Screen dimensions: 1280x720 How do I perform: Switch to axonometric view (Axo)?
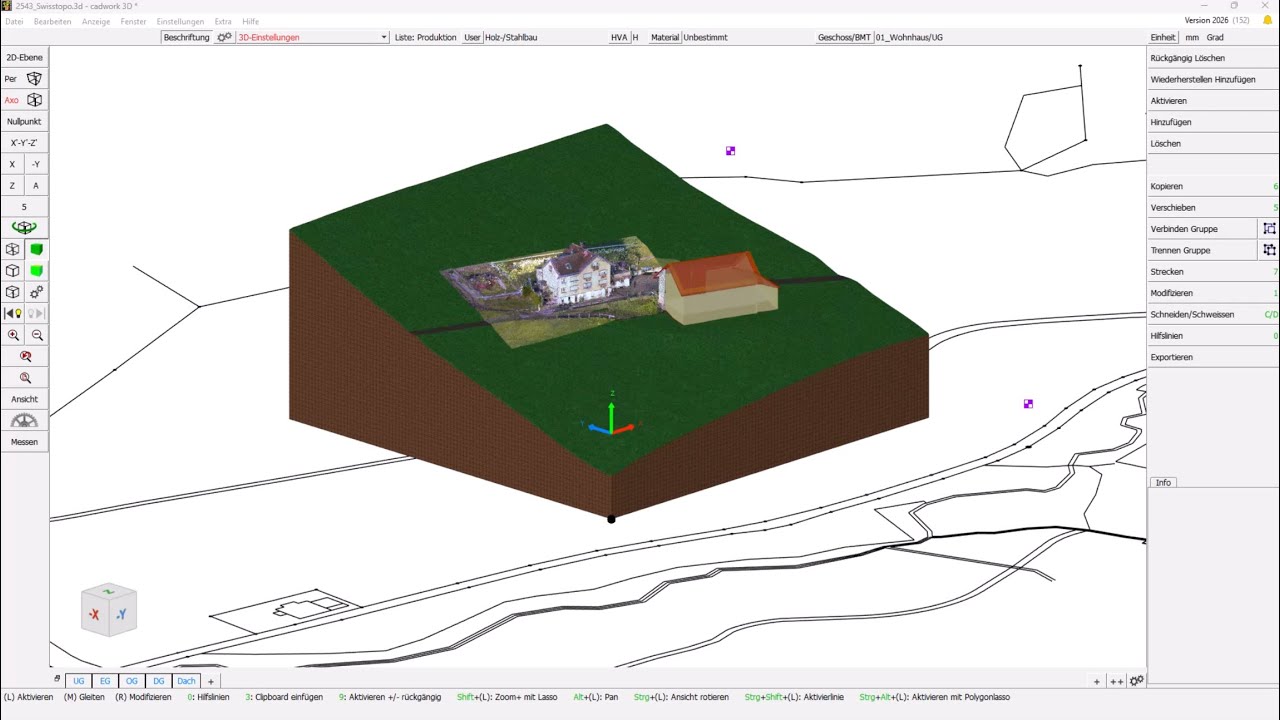(x=24, y=100)
